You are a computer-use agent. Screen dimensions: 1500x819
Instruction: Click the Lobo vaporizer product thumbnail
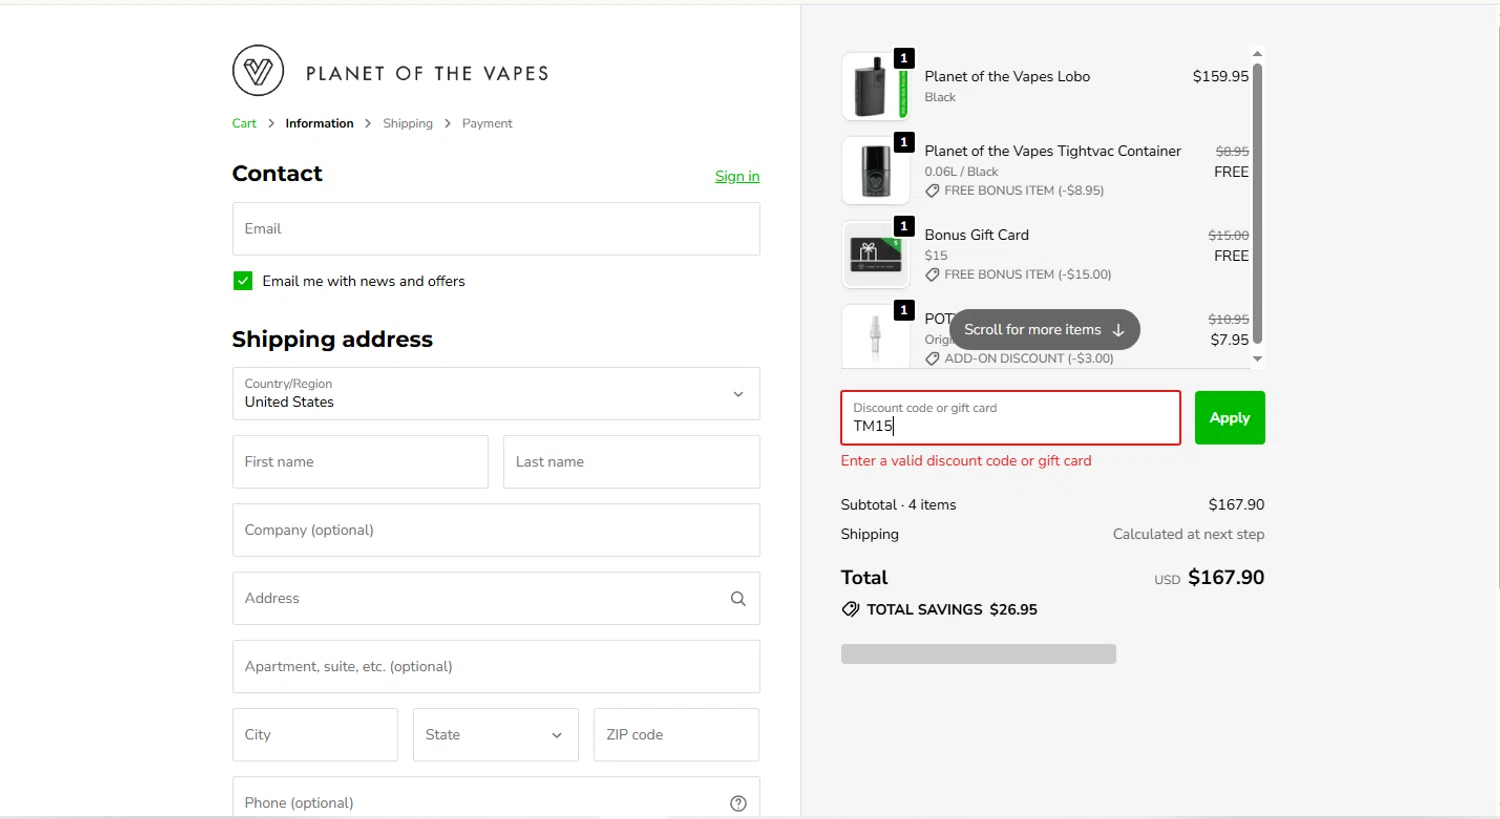tap(875, 86)
